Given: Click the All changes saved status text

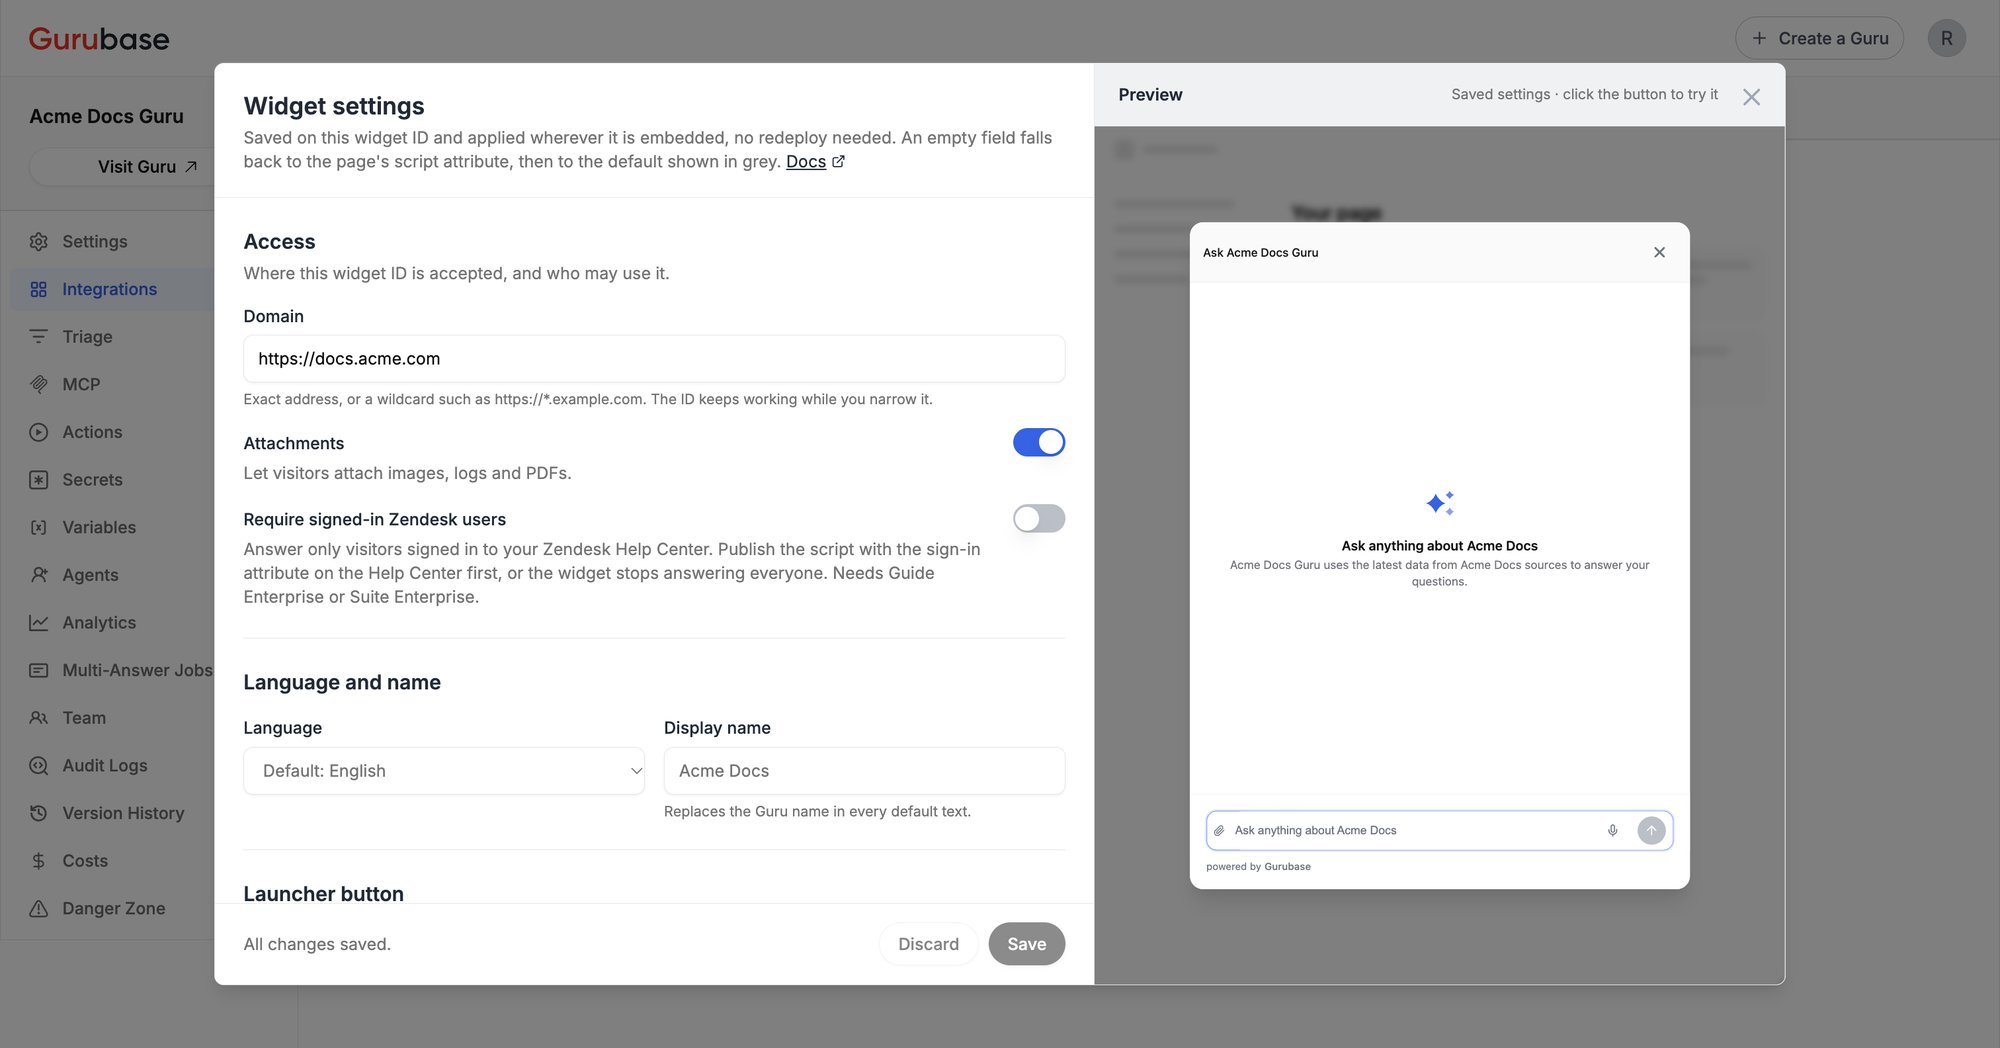Looking at the screenshot, I should (317, 944).
